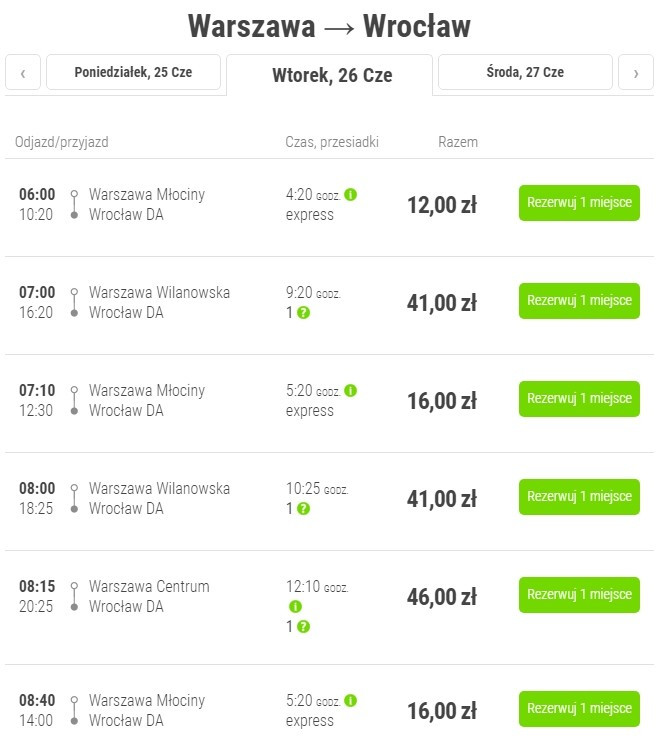
Task: Click transfer question icon for 08:15 trip
Action: 303,627
